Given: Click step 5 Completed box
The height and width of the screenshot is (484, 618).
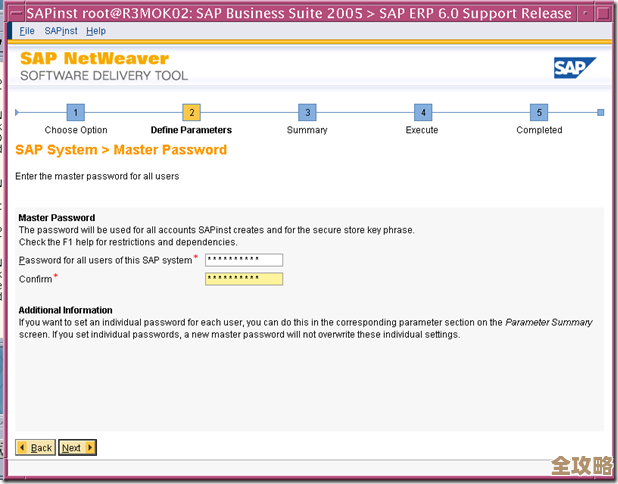Looking at the screenshot, I should (x=539, y=112).
